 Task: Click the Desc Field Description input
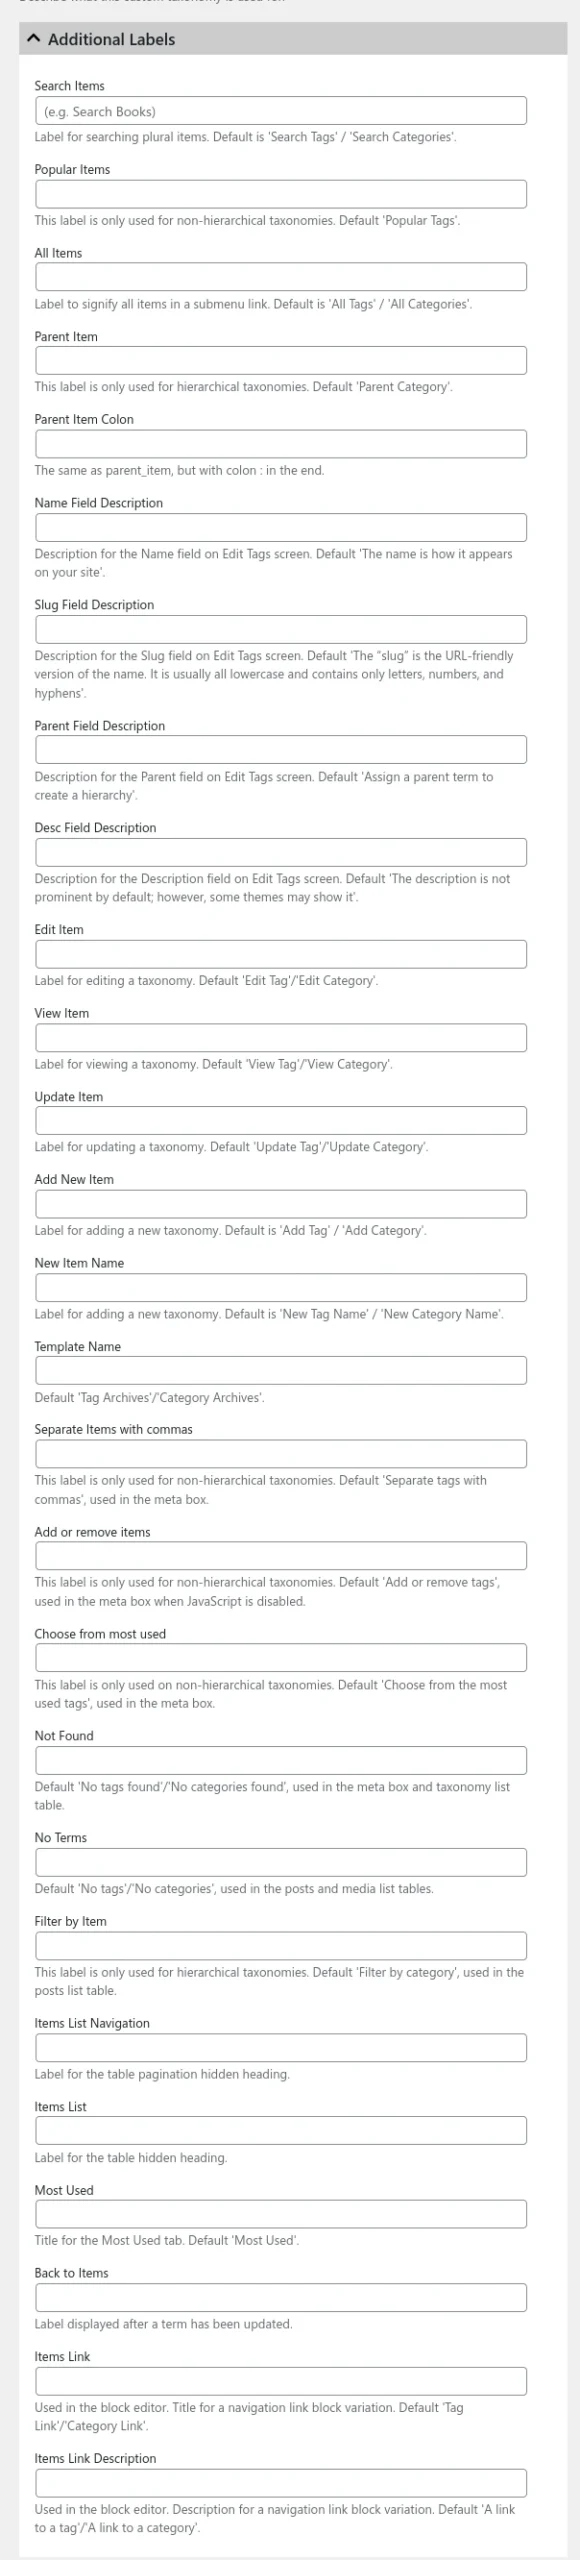(x=281, y=853)
